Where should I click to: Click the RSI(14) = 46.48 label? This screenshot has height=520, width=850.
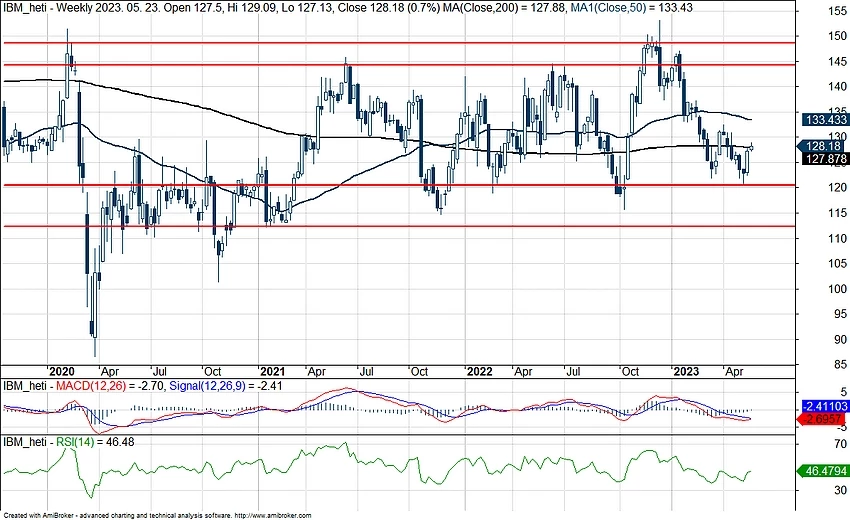tap(95, 442)
